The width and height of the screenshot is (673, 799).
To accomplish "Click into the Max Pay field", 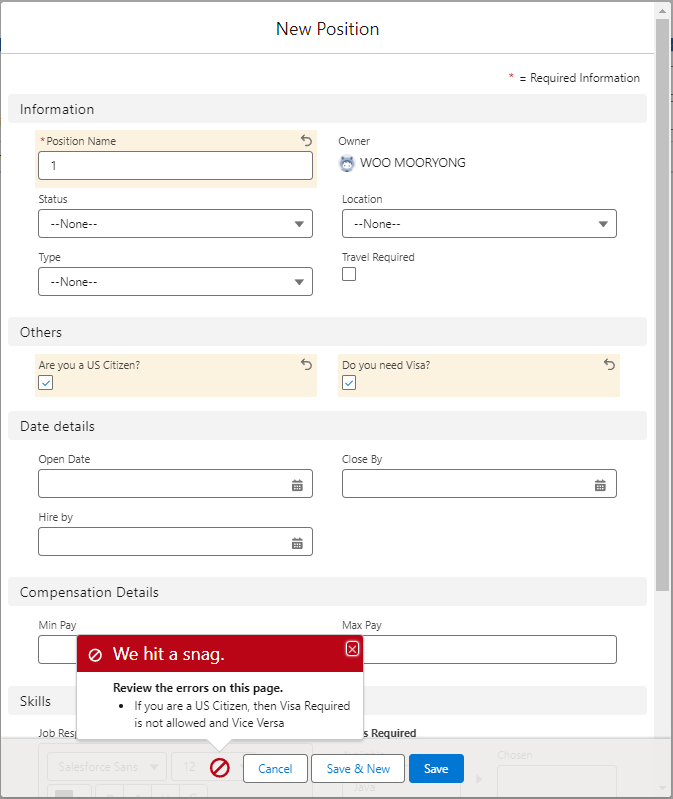I will click(x=490, y=650).
